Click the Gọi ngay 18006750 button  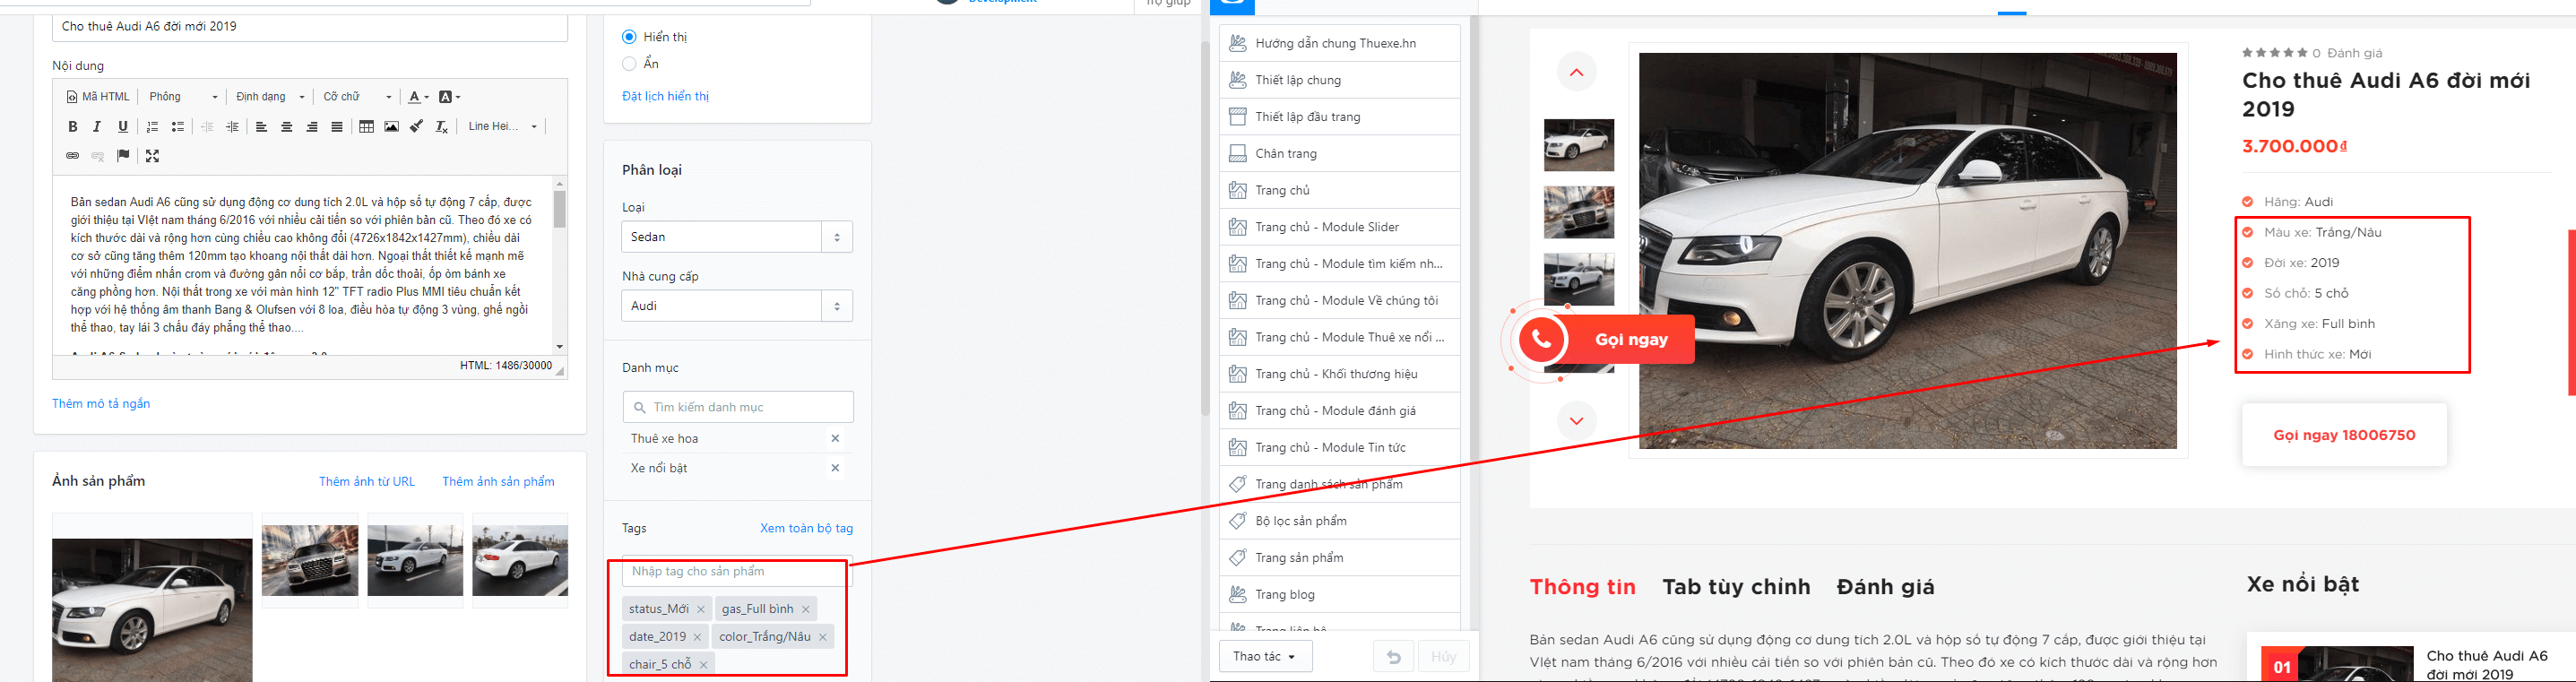tap(2344, 435)
